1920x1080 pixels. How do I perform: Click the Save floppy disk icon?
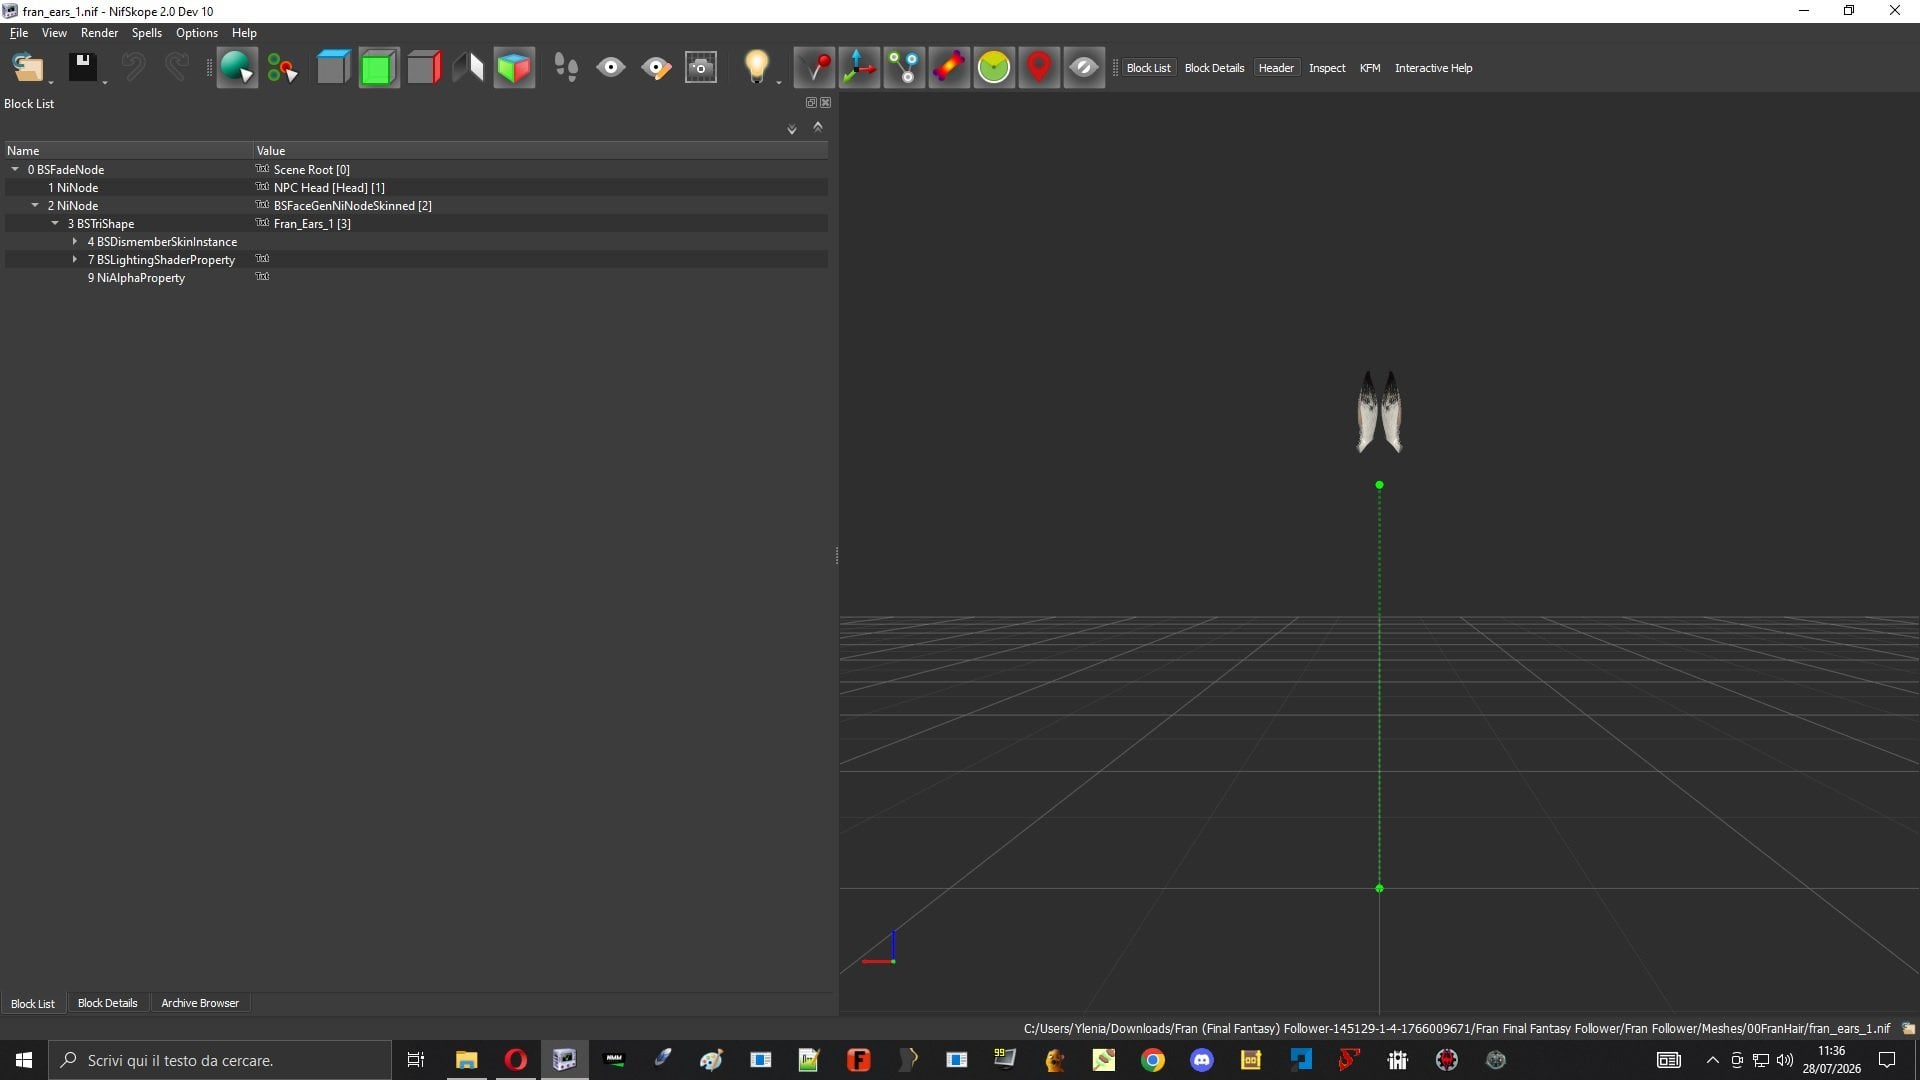(82, 68)
